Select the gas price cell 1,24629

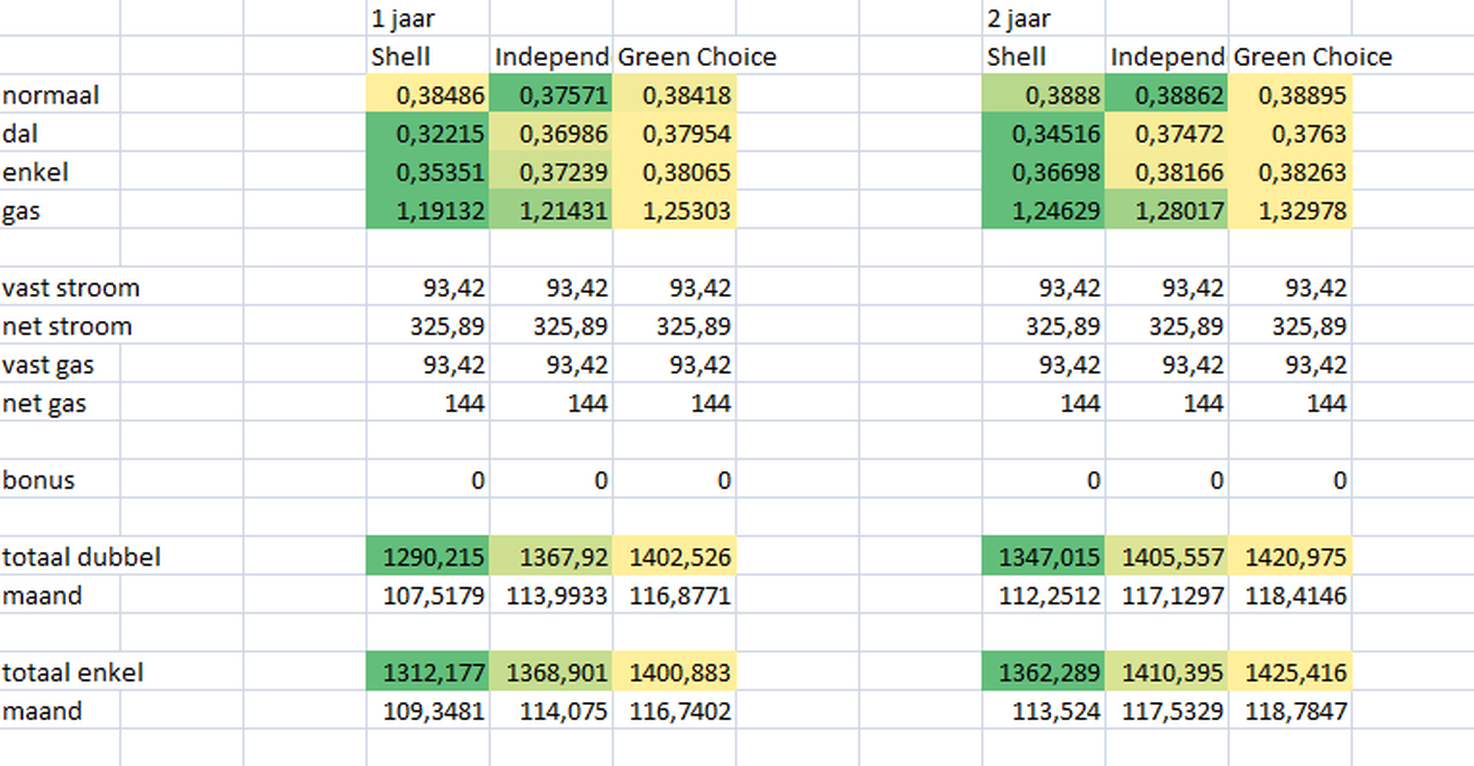pyautogui.click(x=1043, y=210)
